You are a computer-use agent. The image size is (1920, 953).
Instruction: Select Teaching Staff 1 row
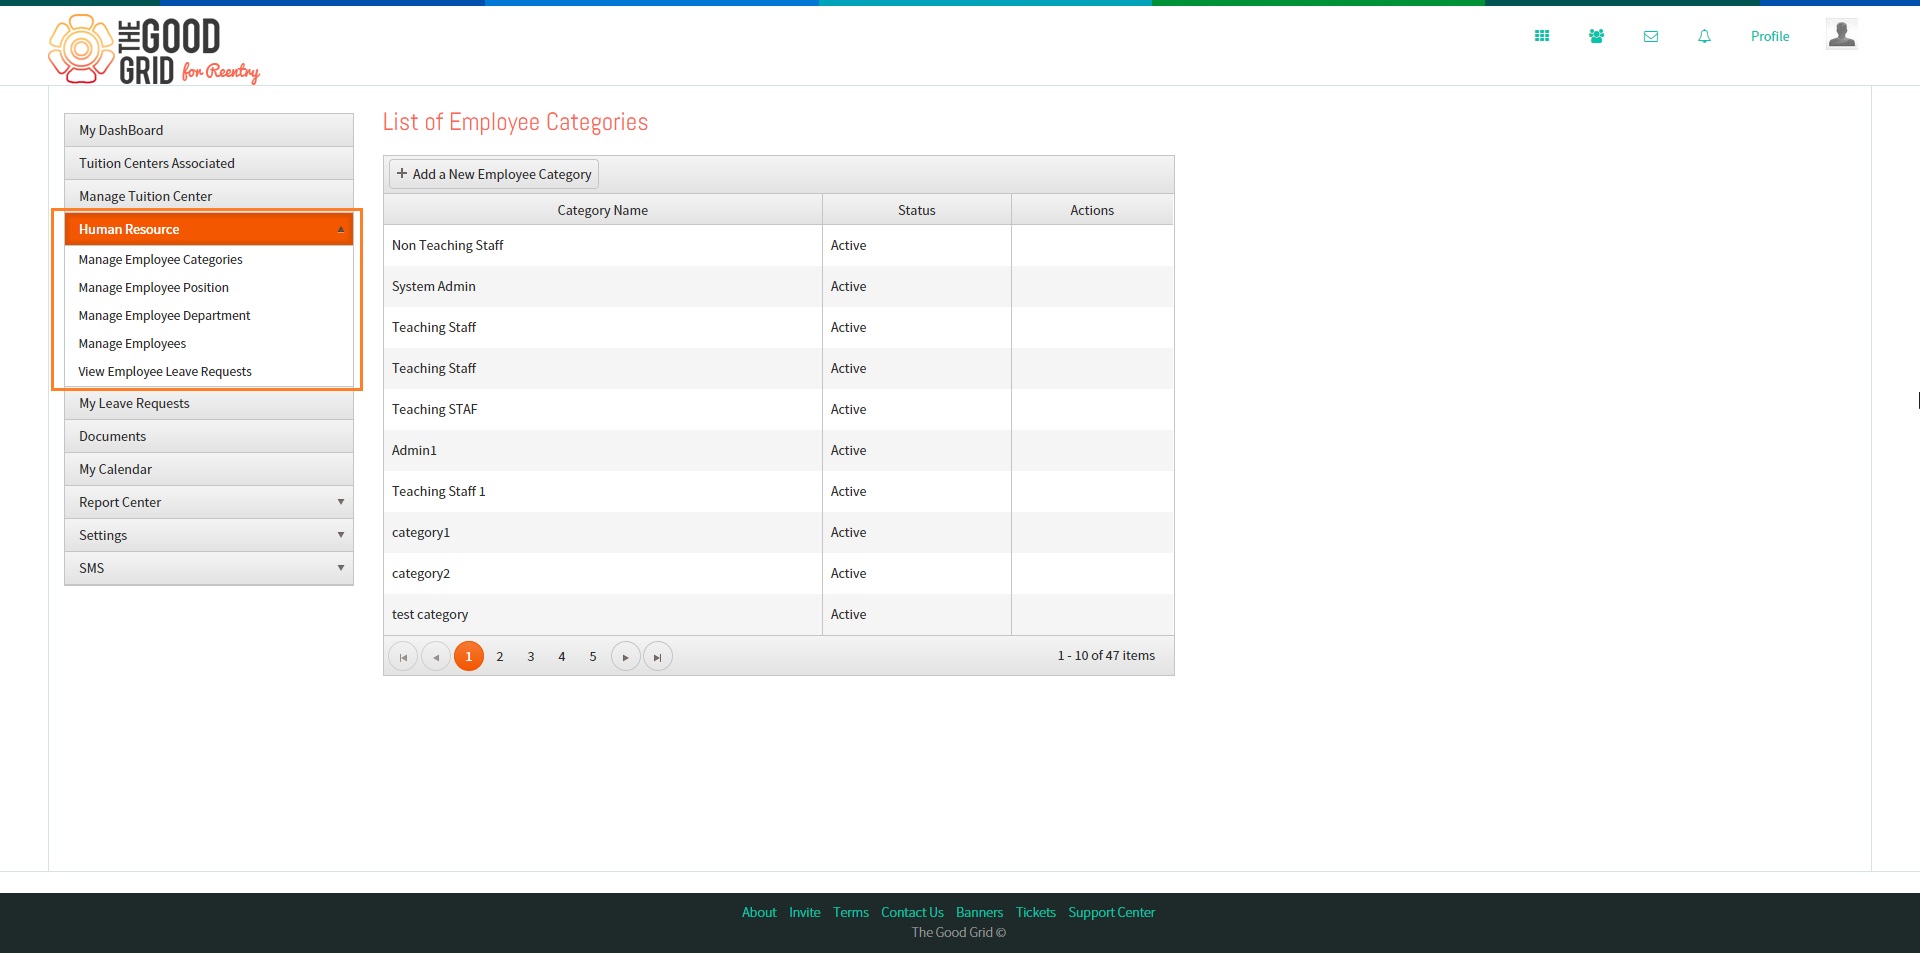point(778,491)
